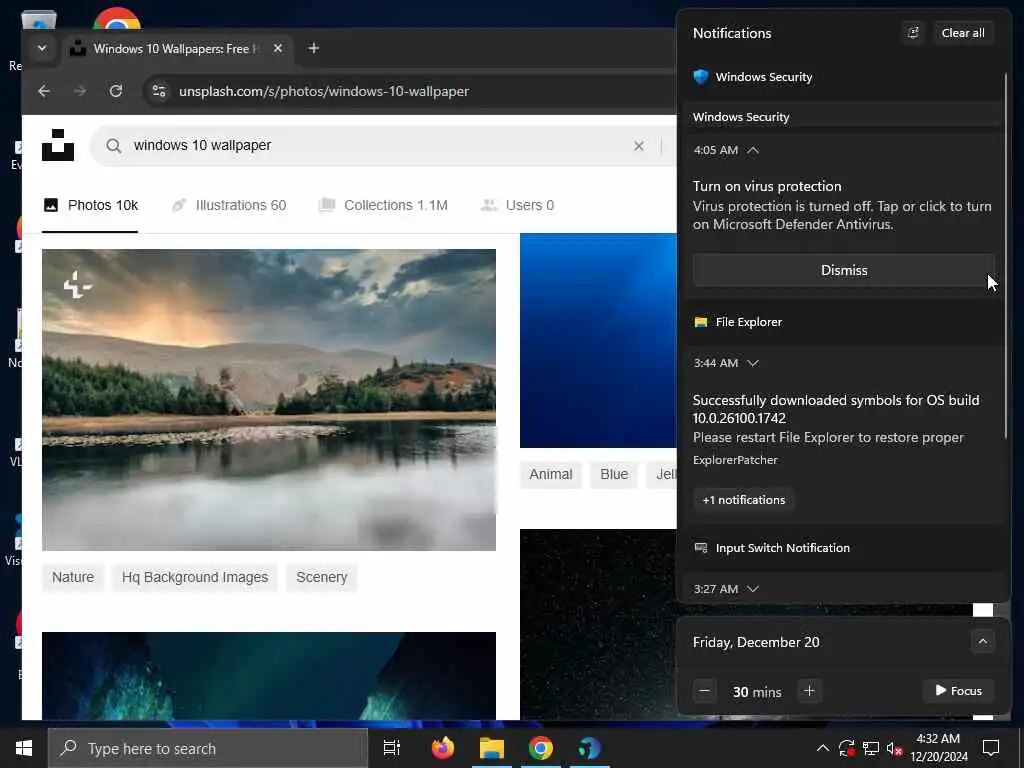The width and height of the screenshot is (1024, 768).
Task: Open the starry night sky photo thumbnail
Action: (598, 624)
